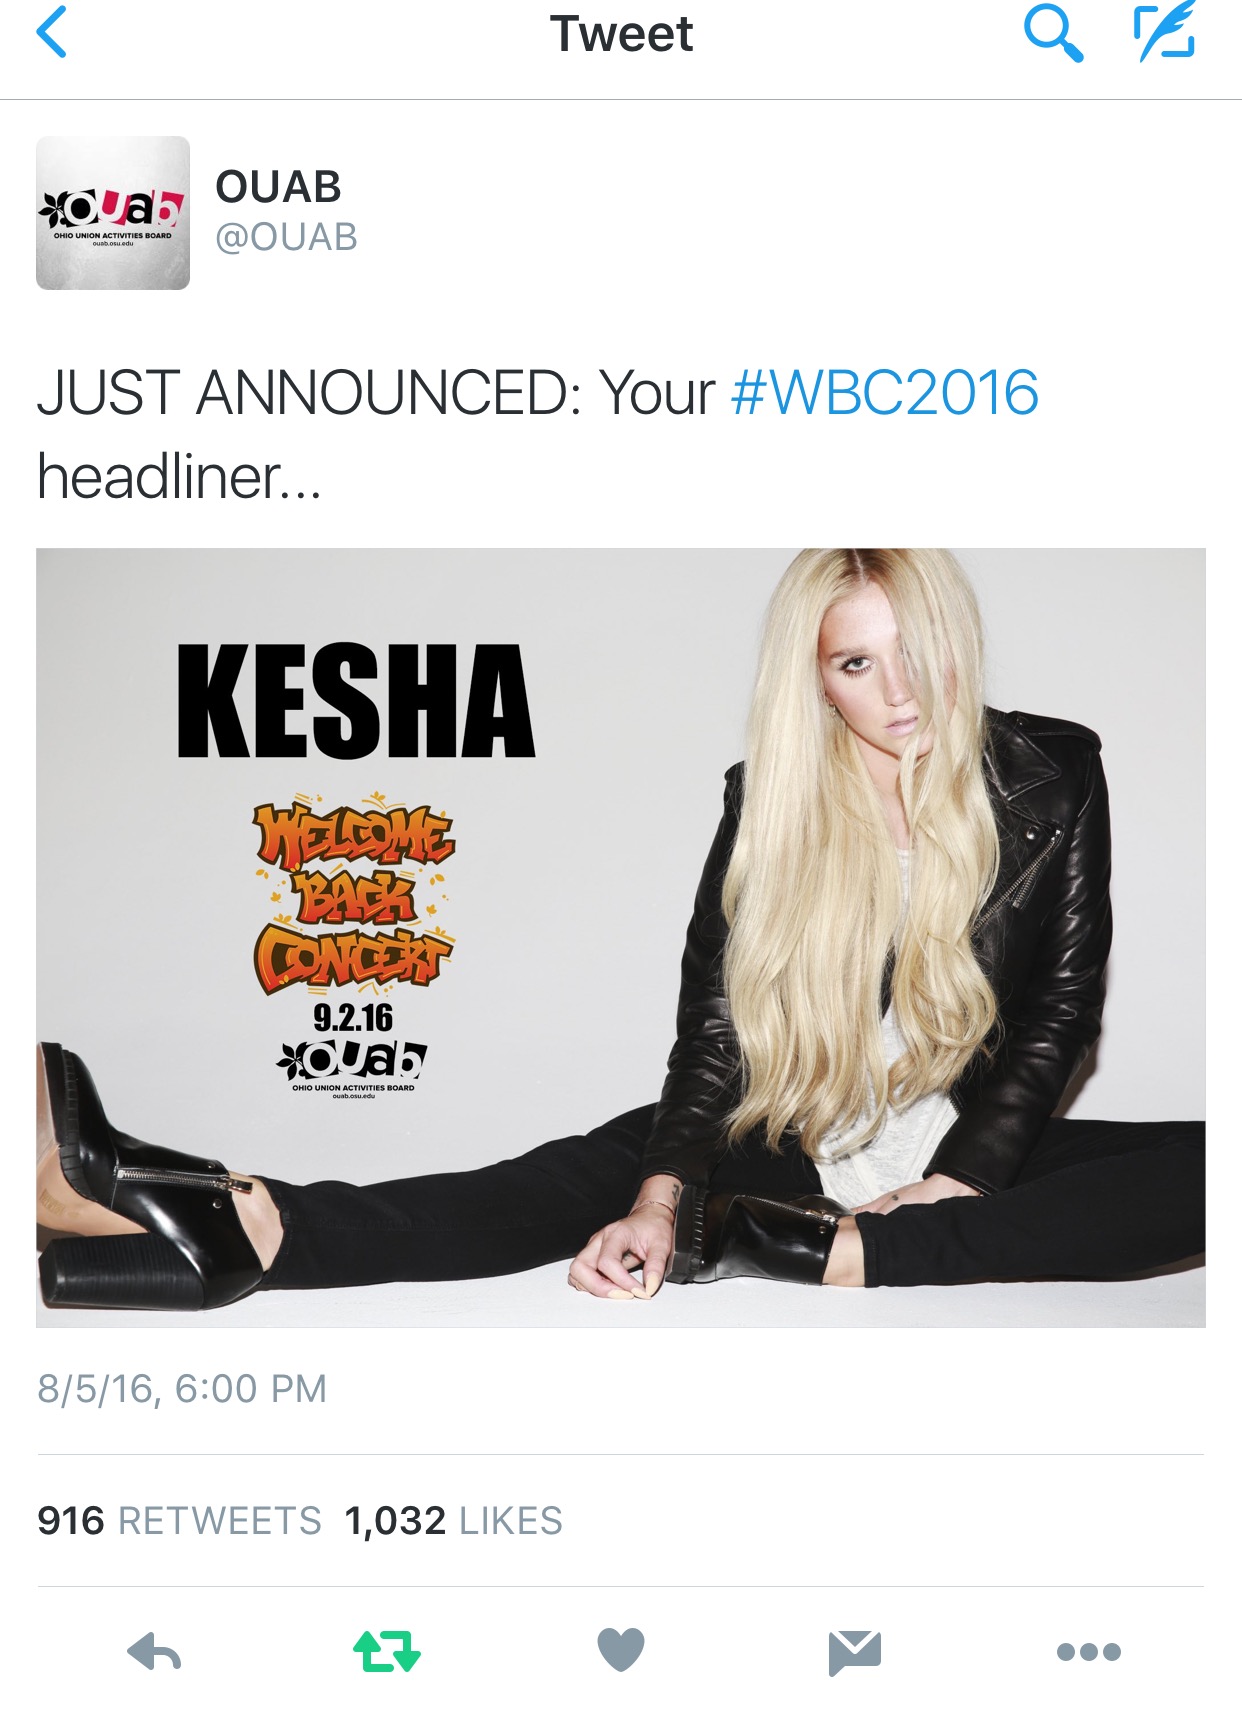The width and height of the screenshot is (1242, 1718).
Task: Open the OUAB profile avatar
Action: click(x=113, y=213)
